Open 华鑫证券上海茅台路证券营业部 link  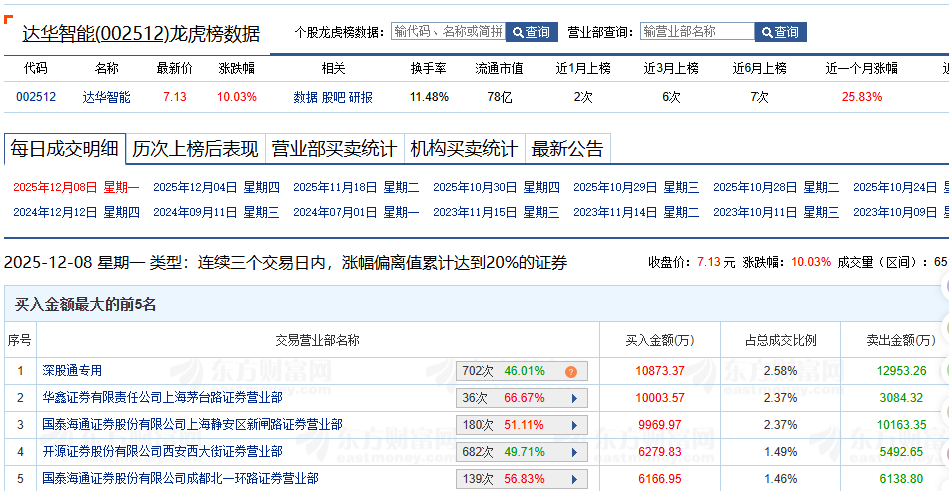pos(162,398)
